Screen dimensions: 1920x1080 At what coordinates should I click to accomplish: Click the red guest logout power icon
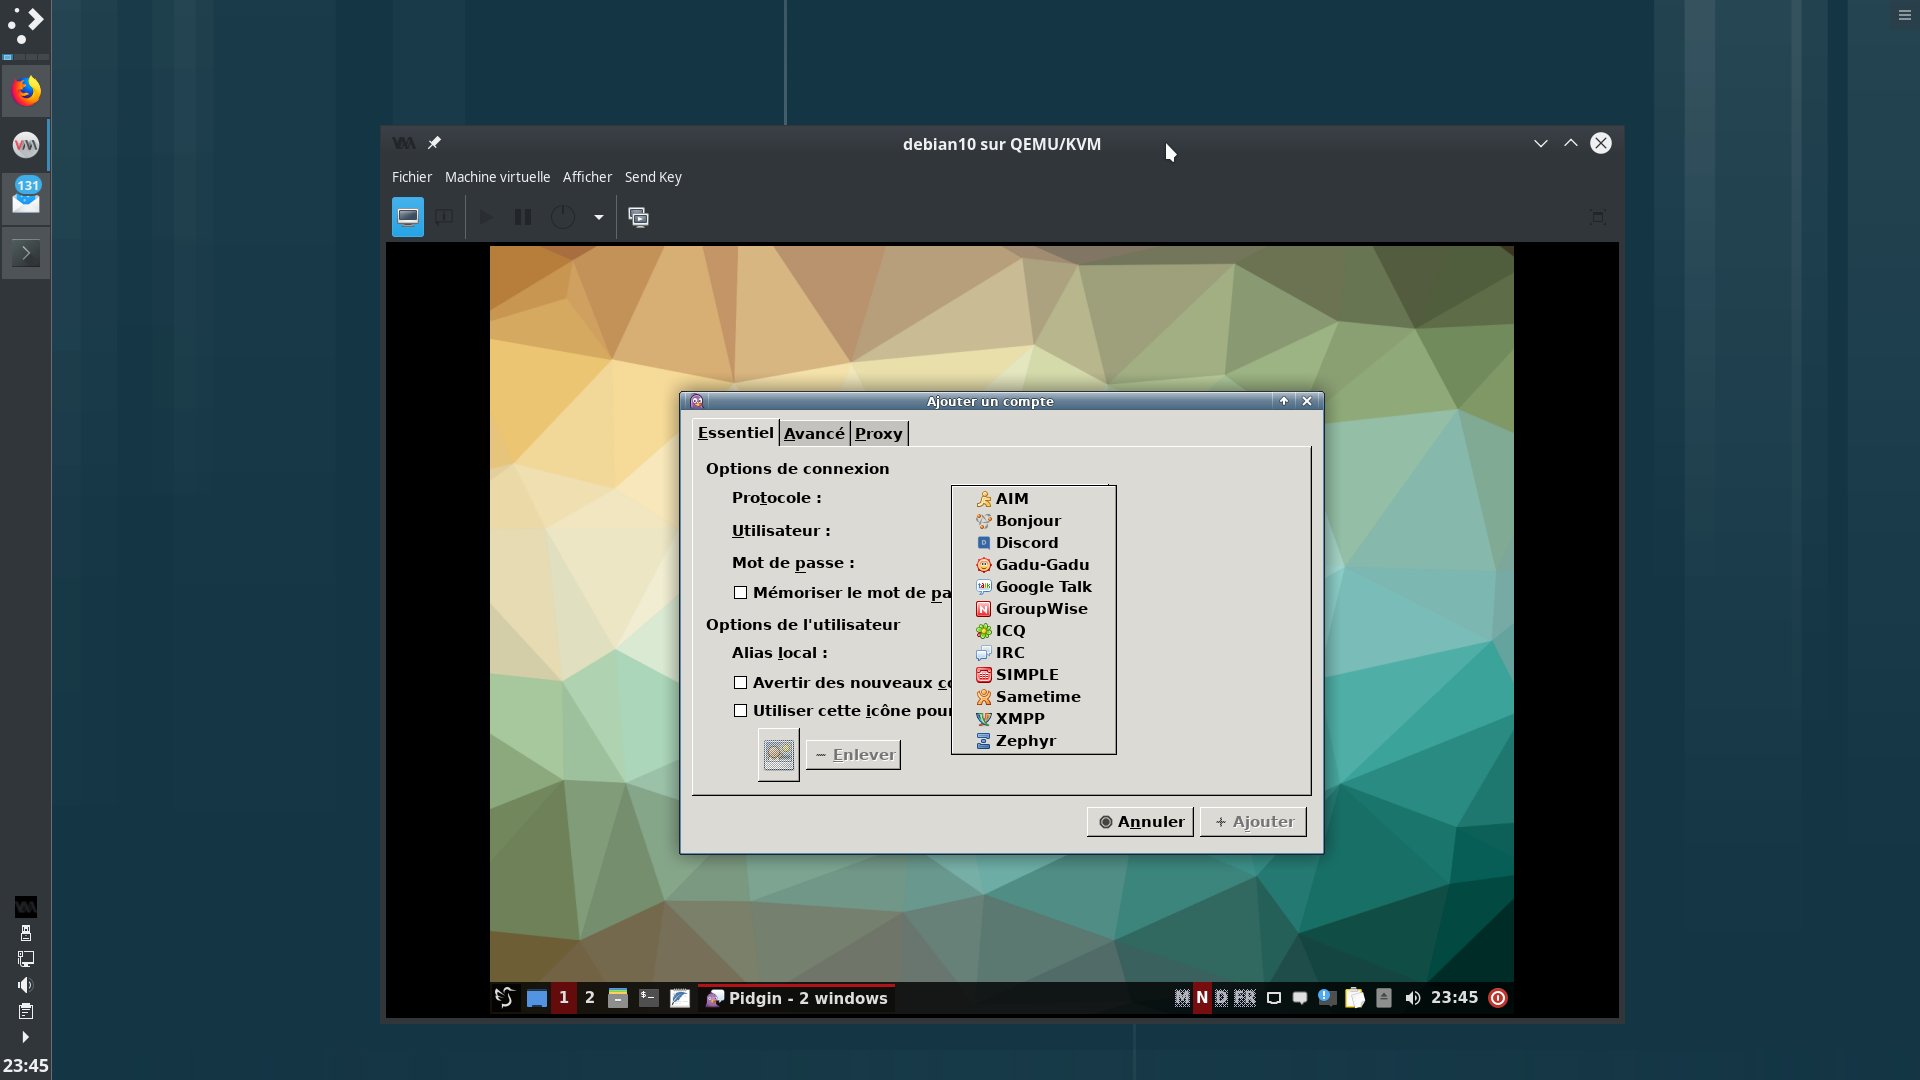[1498, 998]
